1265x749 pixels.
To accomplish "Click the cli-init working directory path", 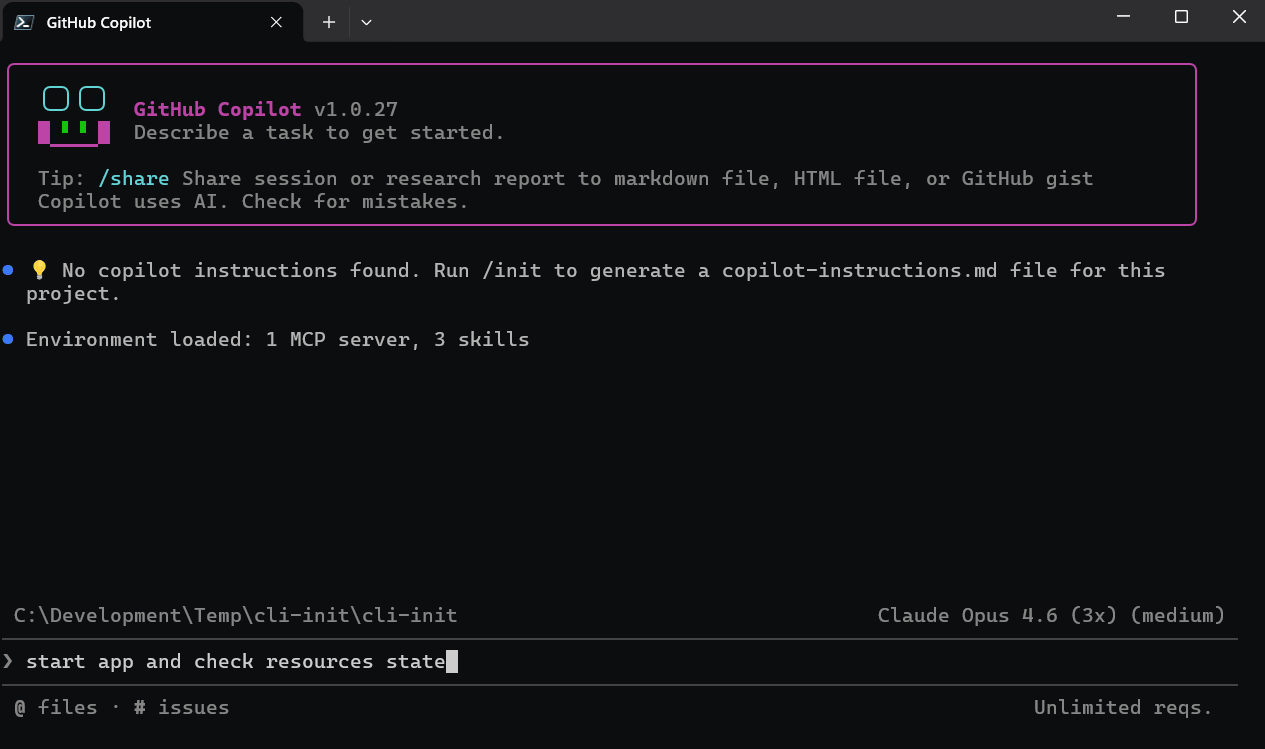I will [x=235, y=615].
